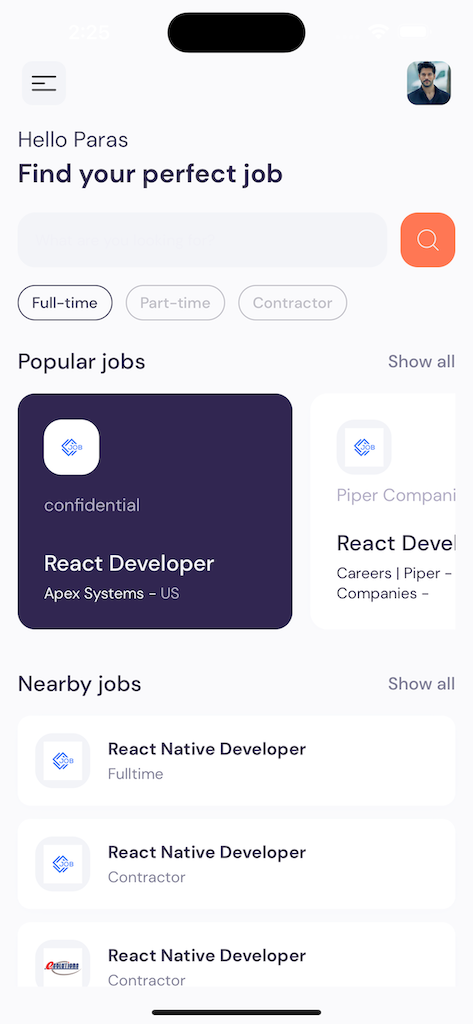Image resolution: width=473 pixels, height=1024 pixels.
Task: Click the Fulltime React Native Developer logo
Action: [x=63, y=761]
